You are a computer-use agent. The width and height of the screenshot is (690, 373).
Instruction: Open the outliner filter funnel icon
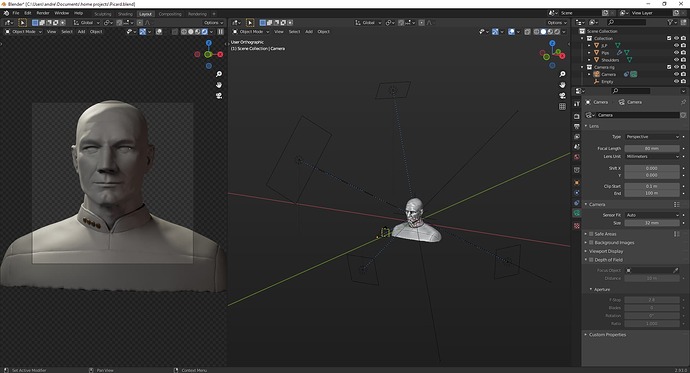click(x=670, y=22)
